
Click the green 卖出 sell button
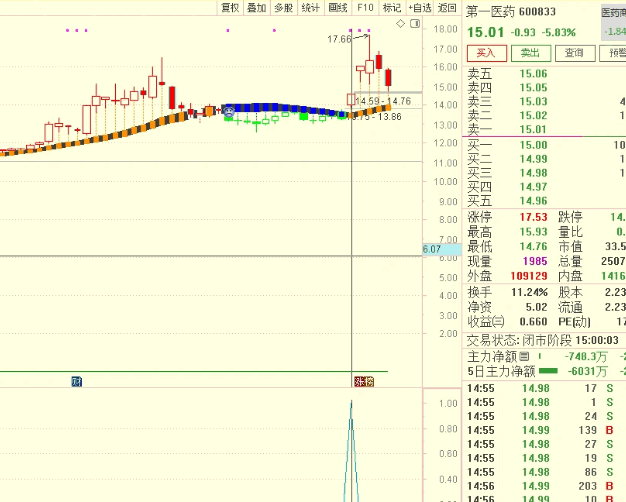point(531,53)
